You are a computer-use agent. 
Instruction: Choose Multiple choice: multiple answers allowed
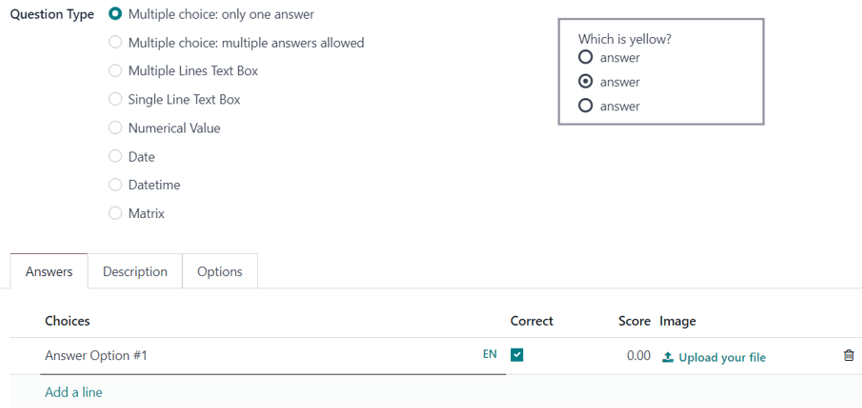116,43
